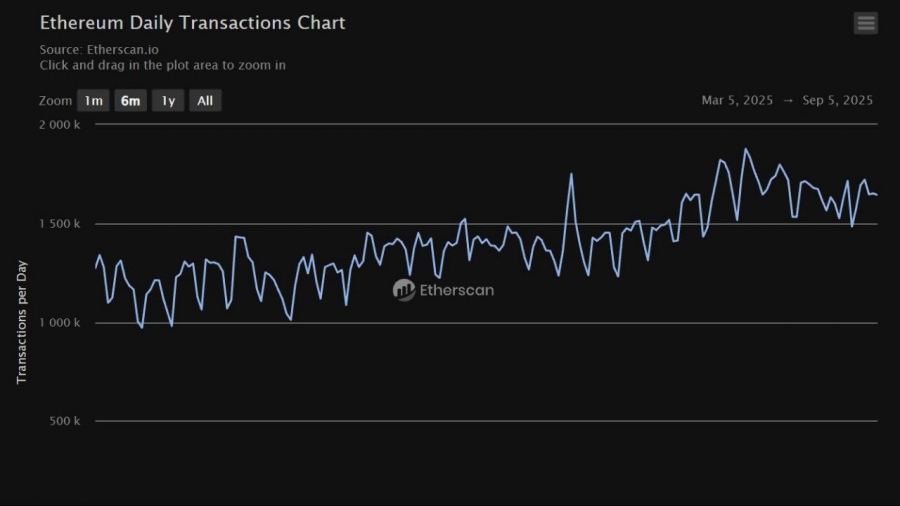Select the 6m zoom range
900x506 pixels.
(x=130, y=101)
